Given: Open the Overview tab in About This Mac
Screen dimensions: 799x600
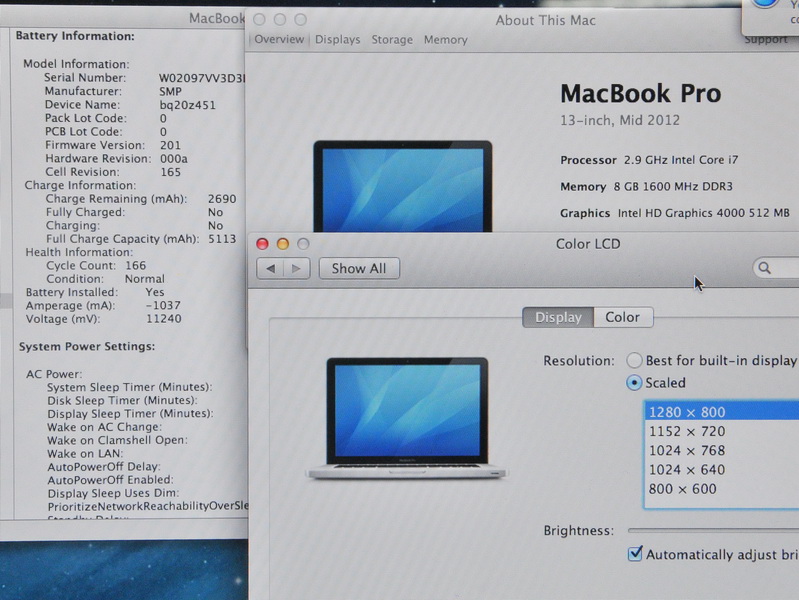Looking at the screenshot, I should pyautogui.click(x=279, y=39).
